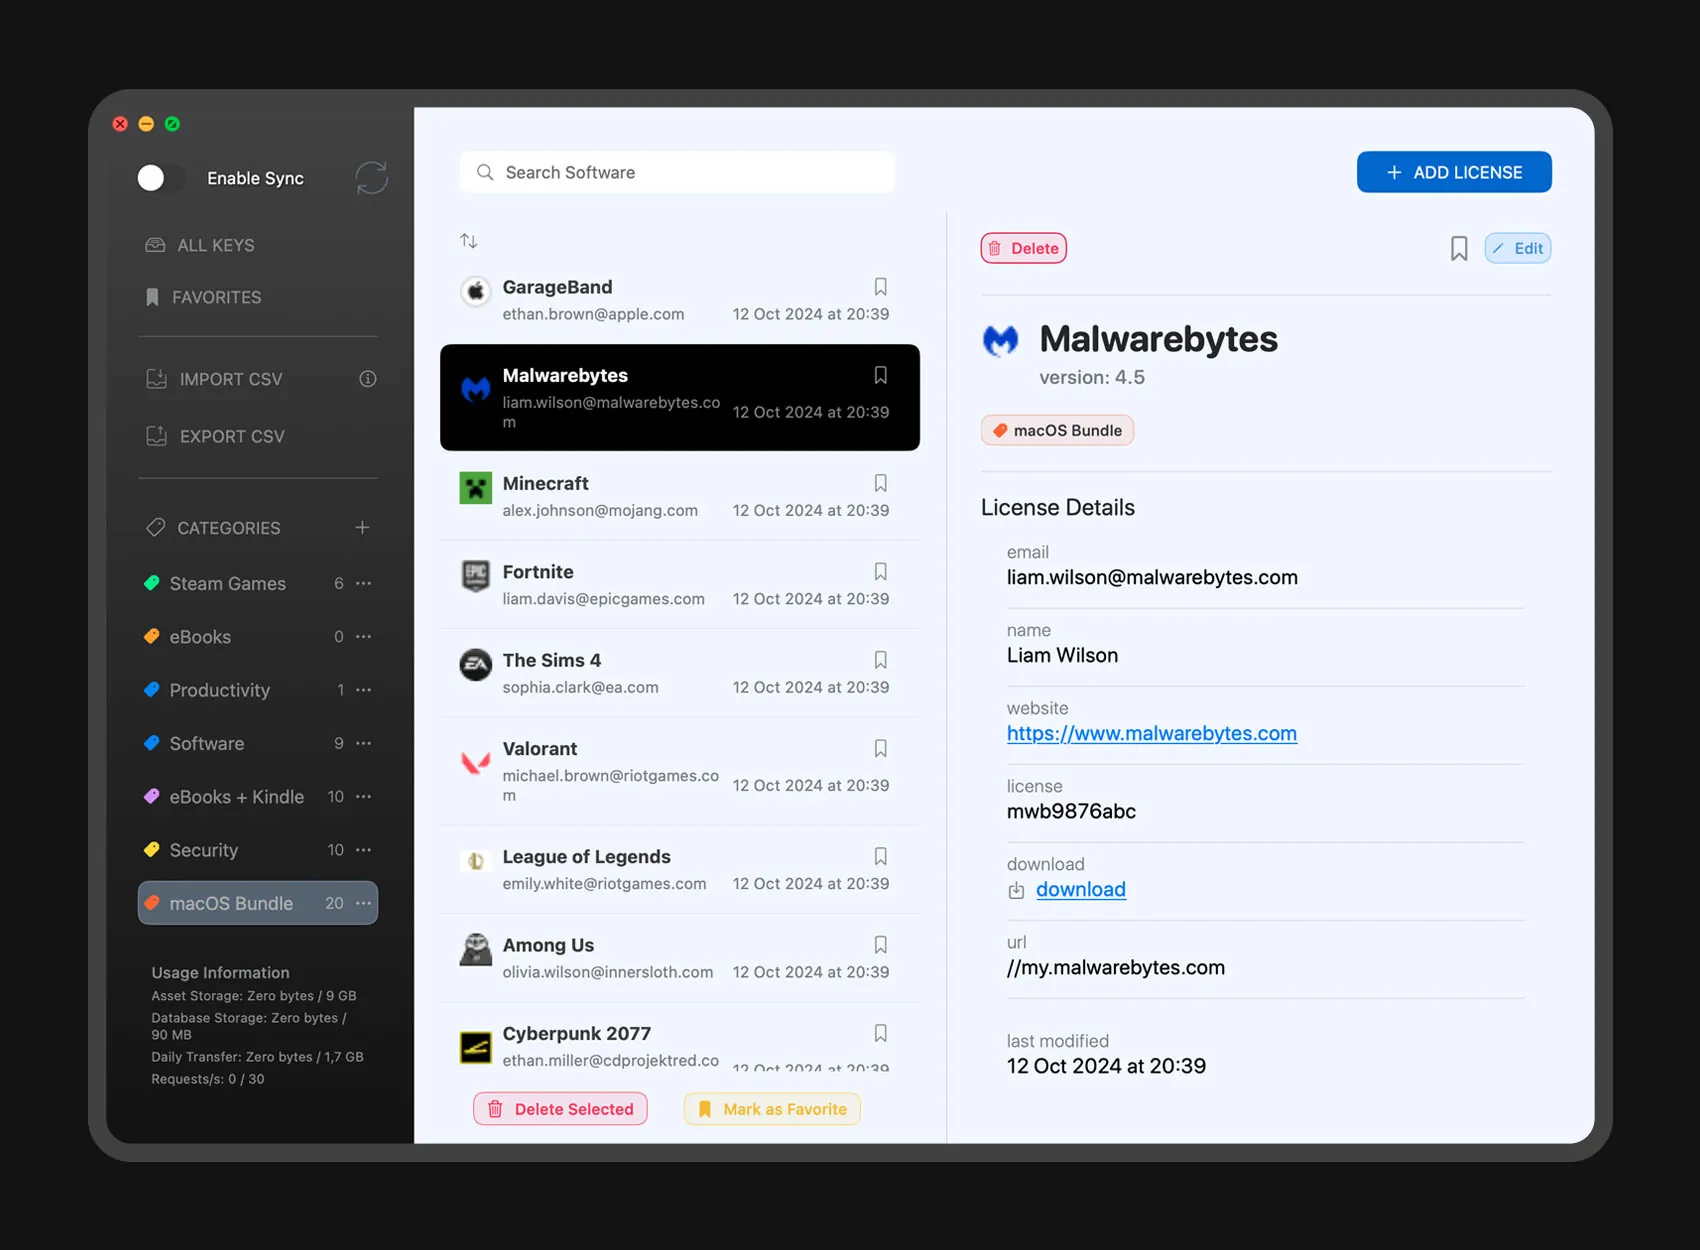Click Mark as Favorite button
The height and width of the screenshot is (1250, 1700).
[x=772, y=1109]
